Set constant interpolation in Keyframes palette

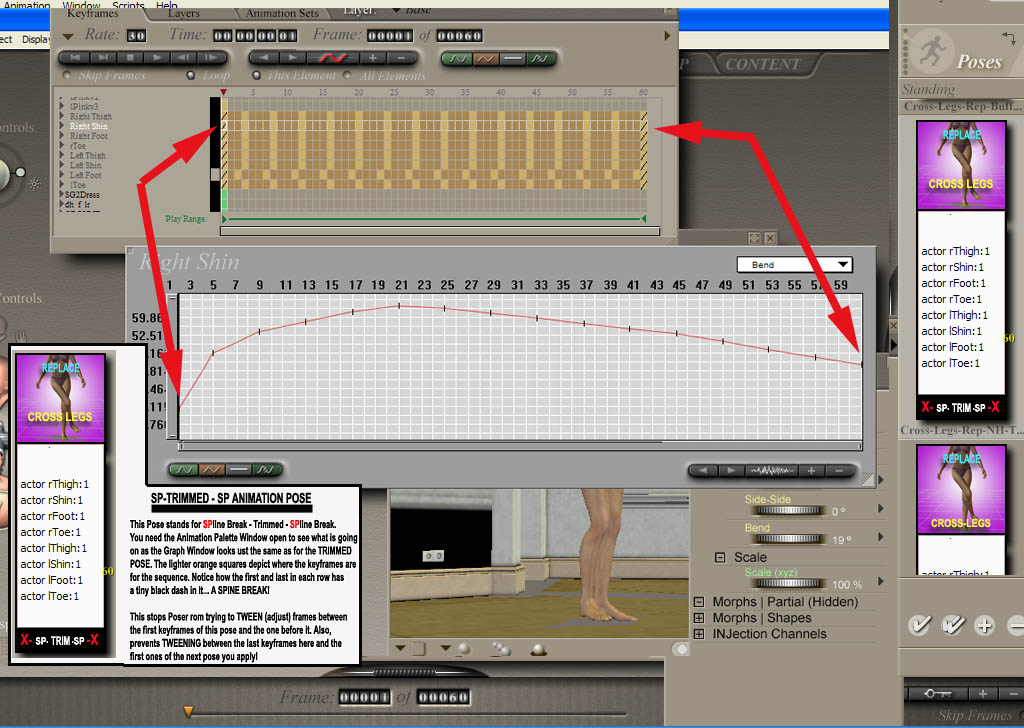coord(513,59)
